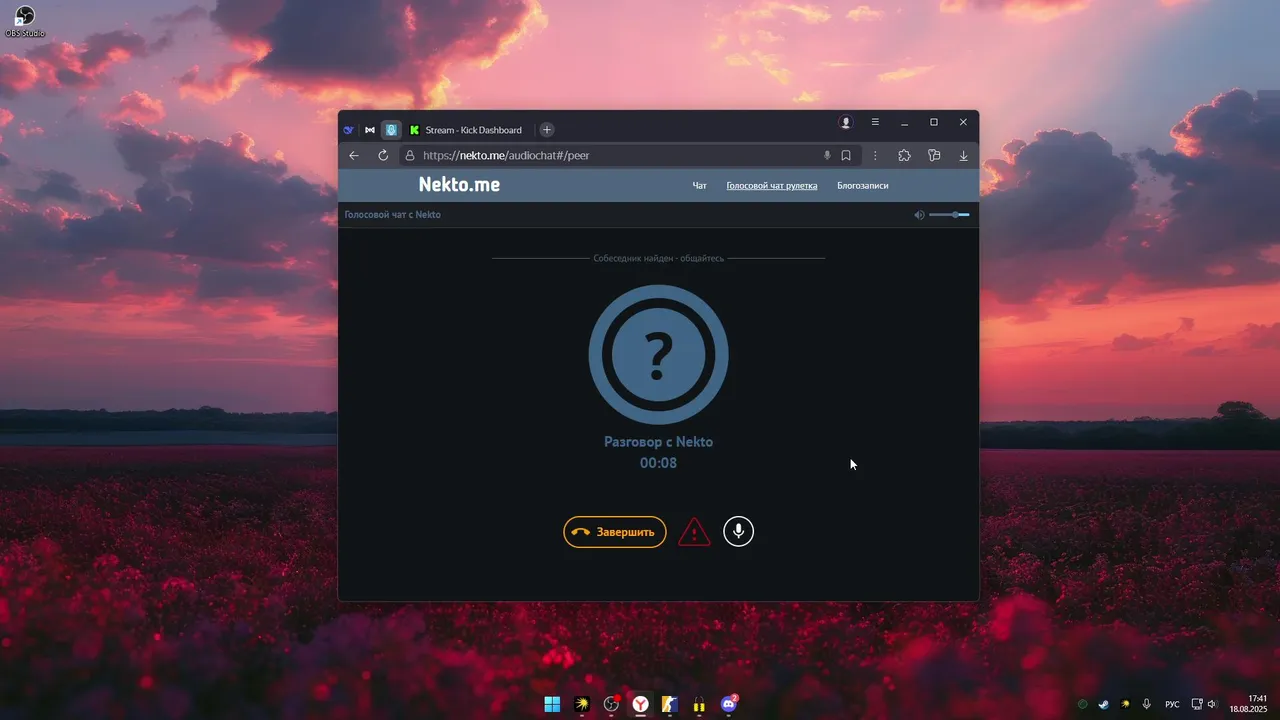Viewport: 1280px width, 720px height.
Task: Click Голосовой чат с Nekto header text
Action: coord(392,215)
